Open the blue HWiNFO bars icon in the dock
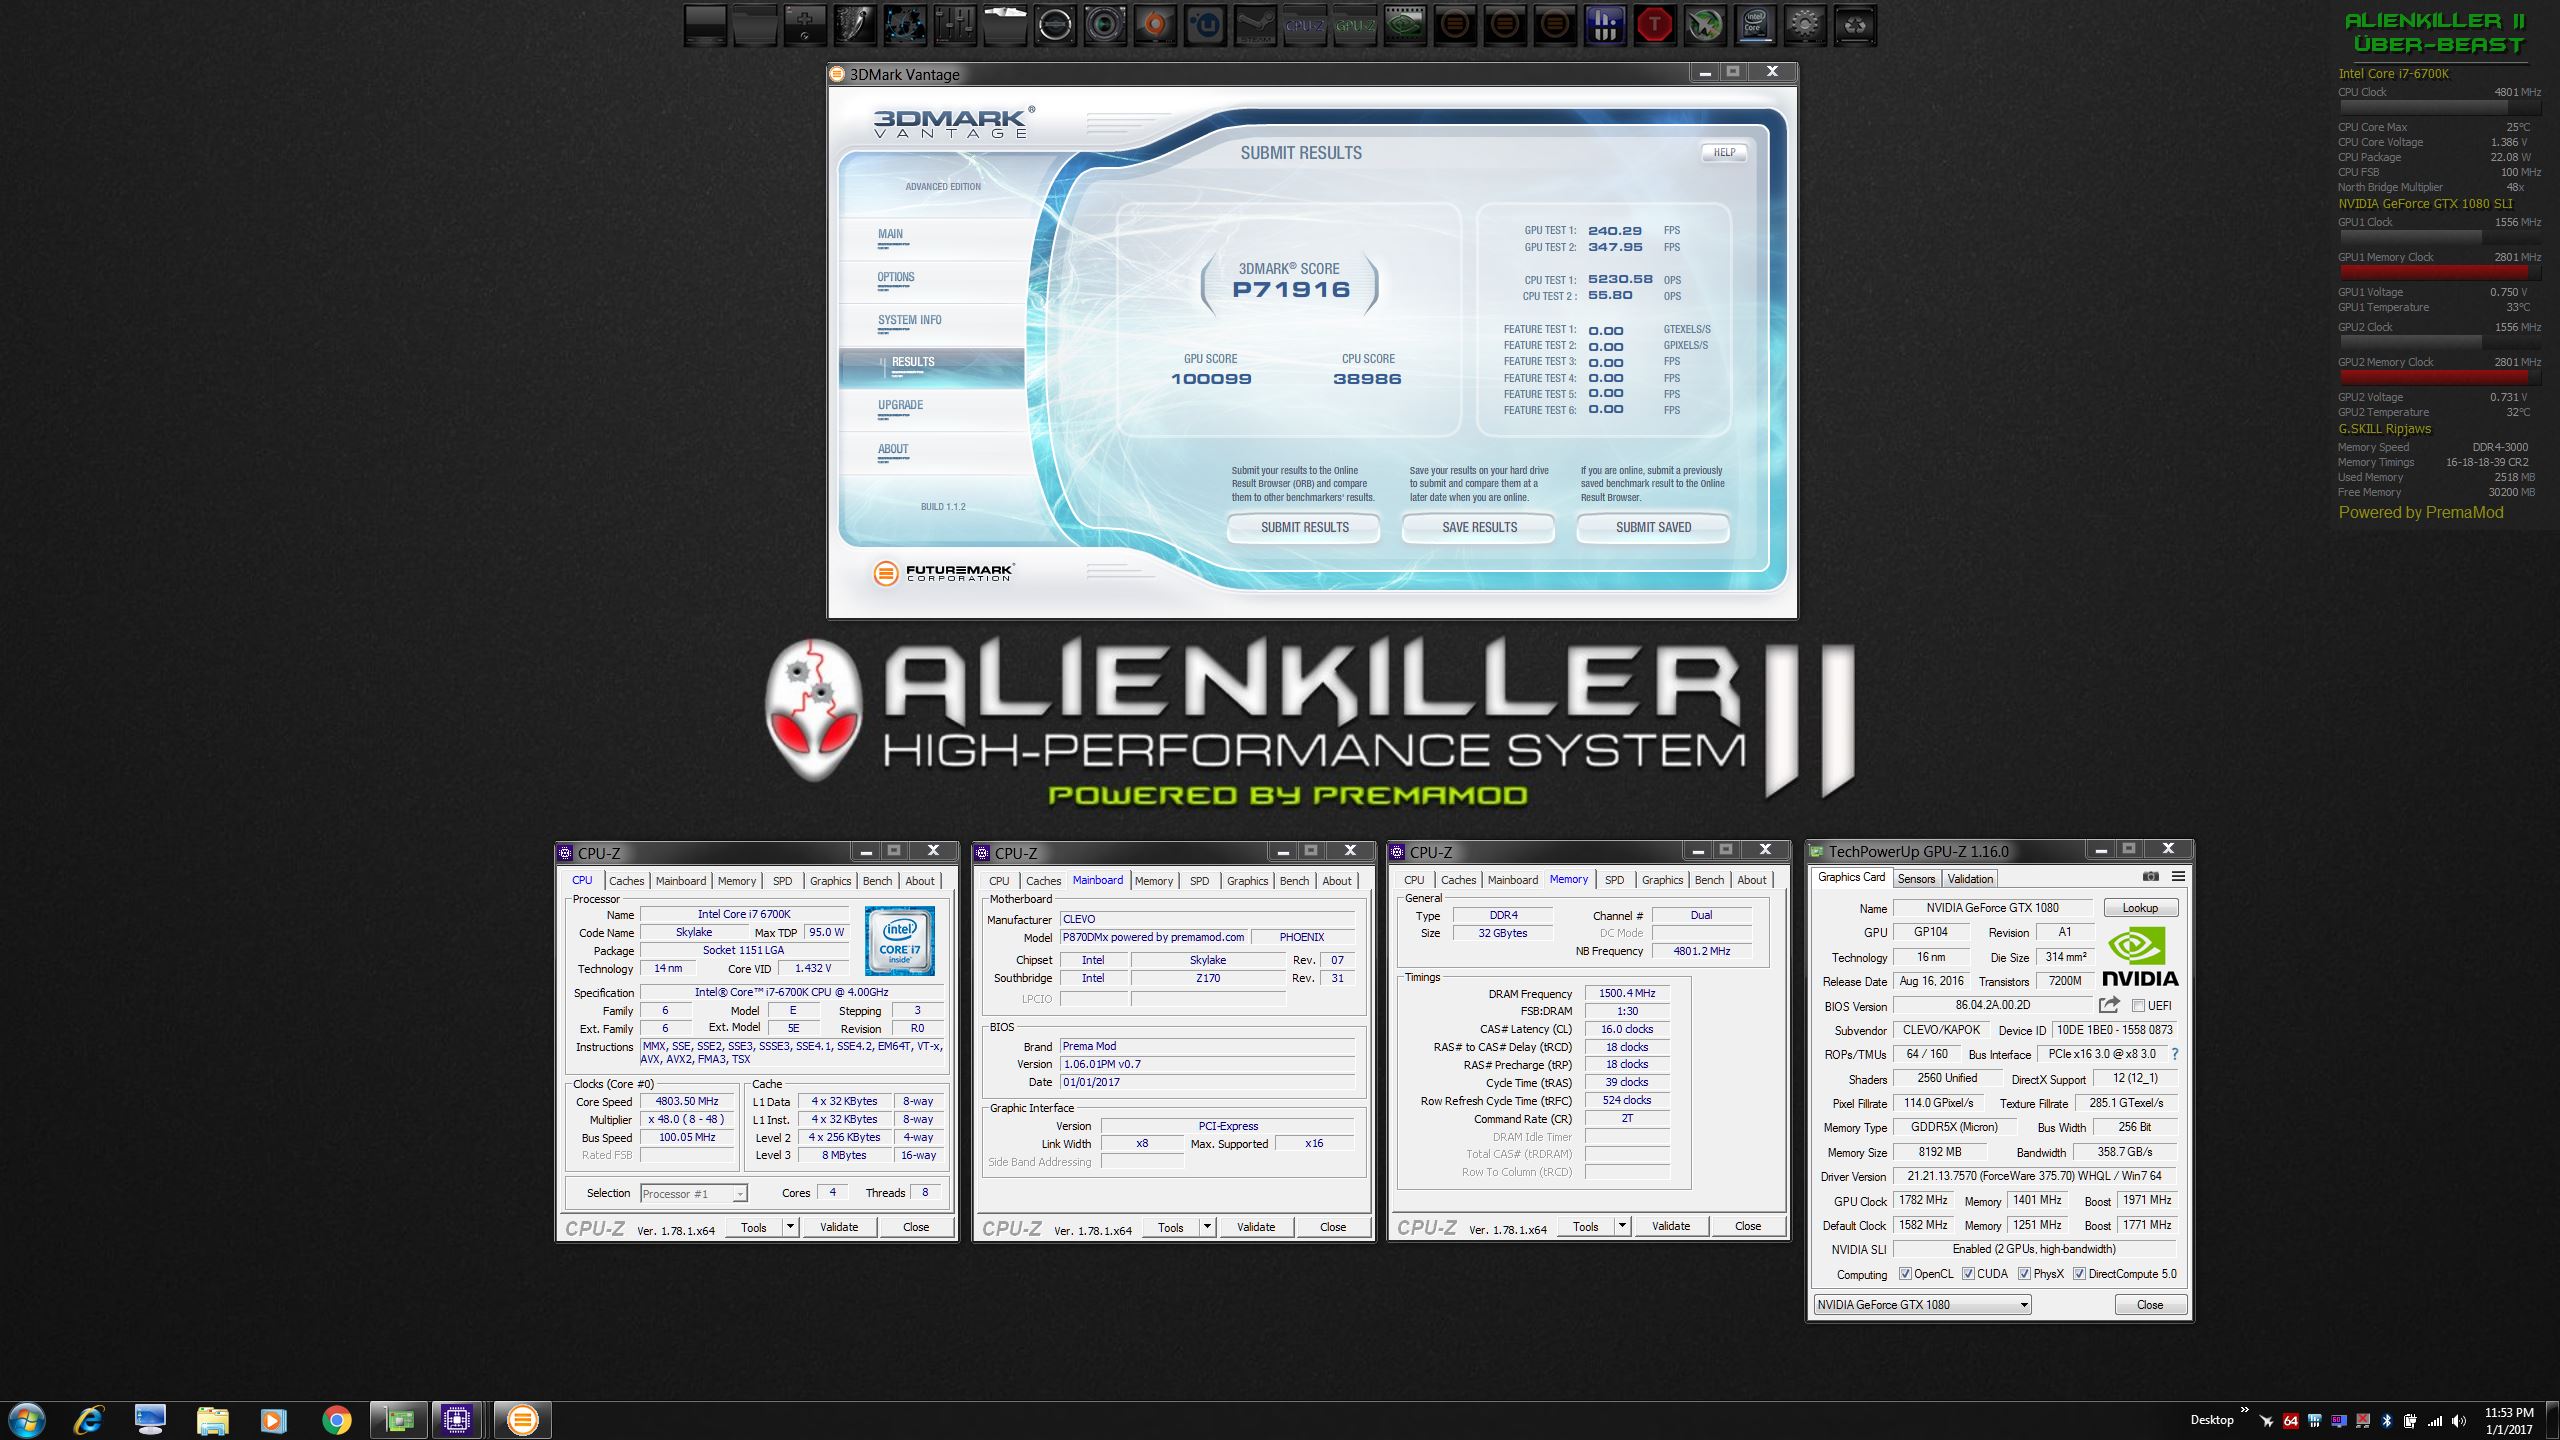The height and width of the screenshot is (1440, 2560). click(x=1605, y=25)
